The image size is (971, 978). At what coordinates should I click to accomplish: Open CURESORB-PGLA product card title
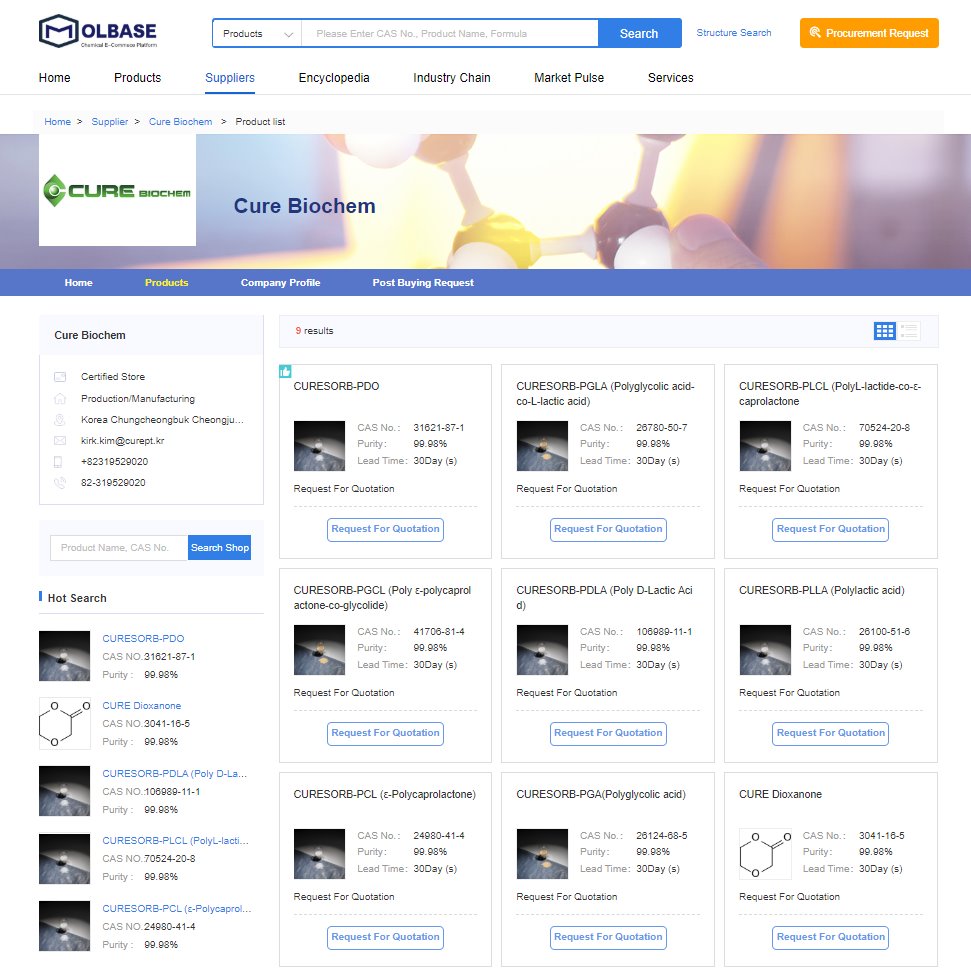pyautogui.click(x=606, y=394)
